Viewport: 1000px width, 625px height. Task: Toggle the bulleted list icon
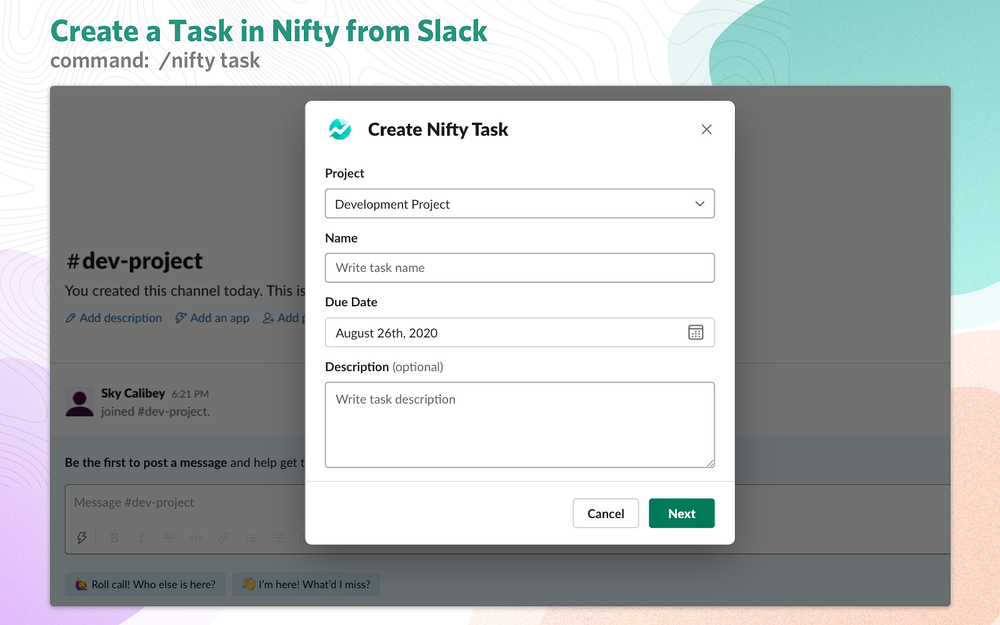tap(278, 538)
